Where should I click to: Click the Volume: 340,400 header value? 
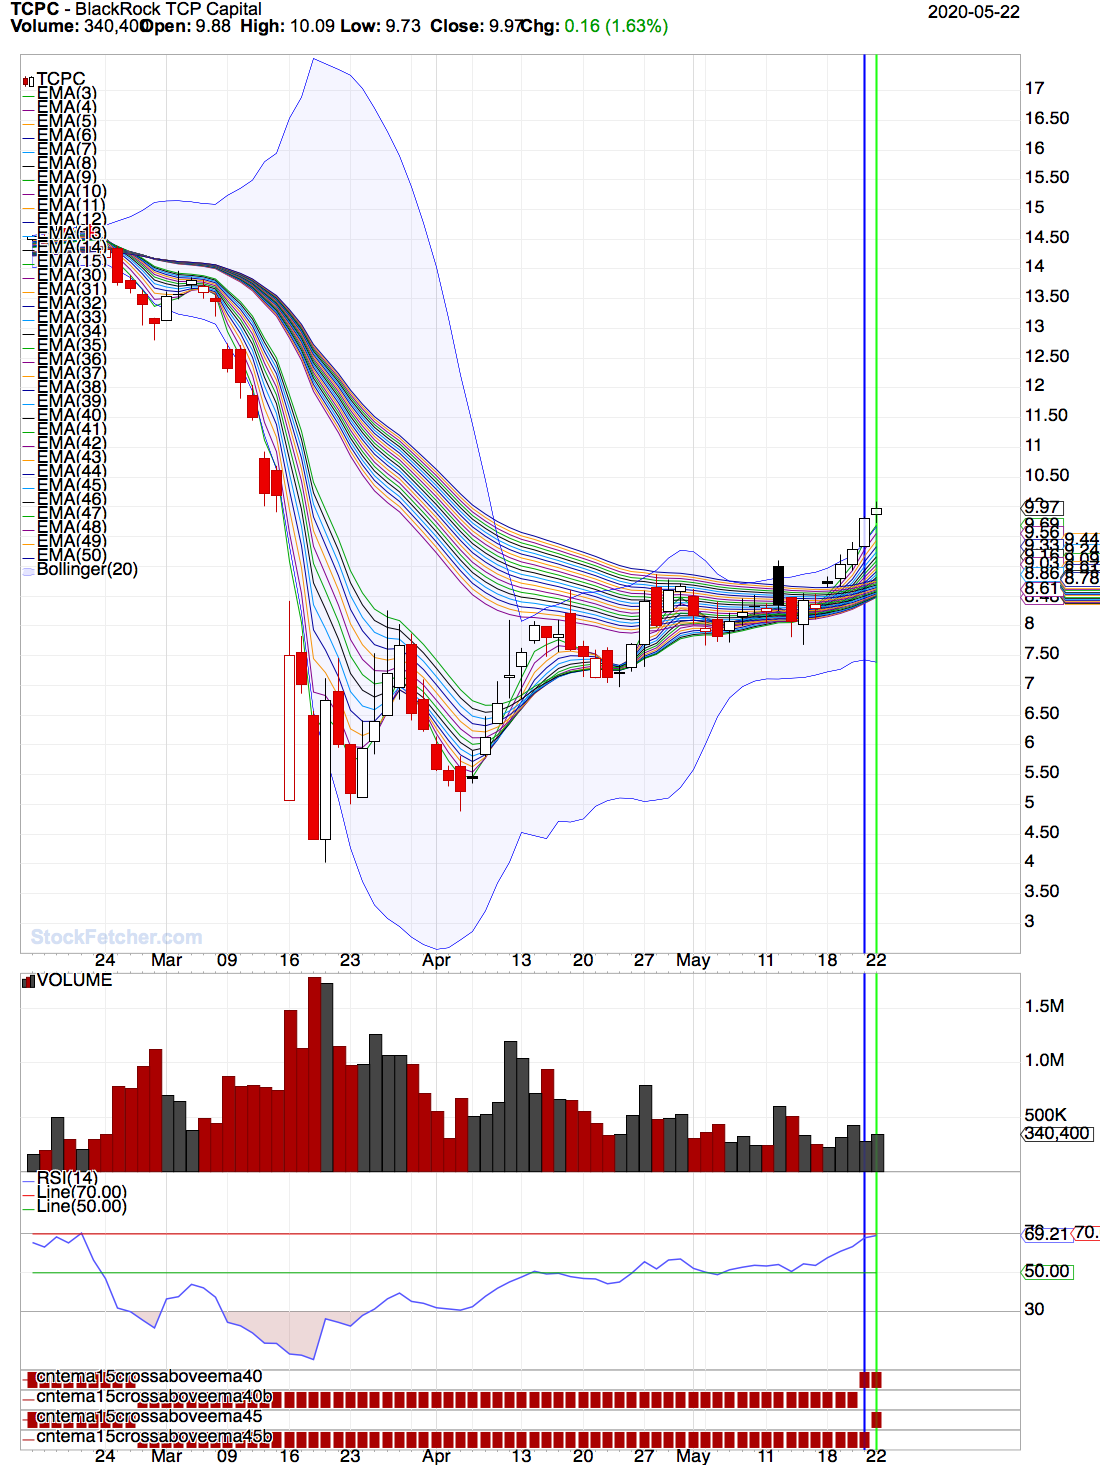(x=79, y=26)
